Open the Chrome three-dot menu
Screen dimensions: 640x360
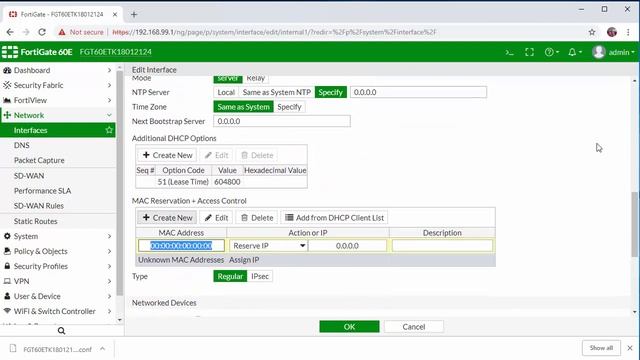tap(628, 32)
